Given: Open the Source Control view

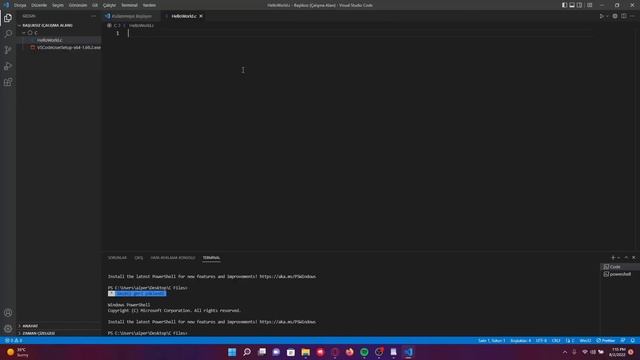Looking at the screenshot, I should [8, 50].
